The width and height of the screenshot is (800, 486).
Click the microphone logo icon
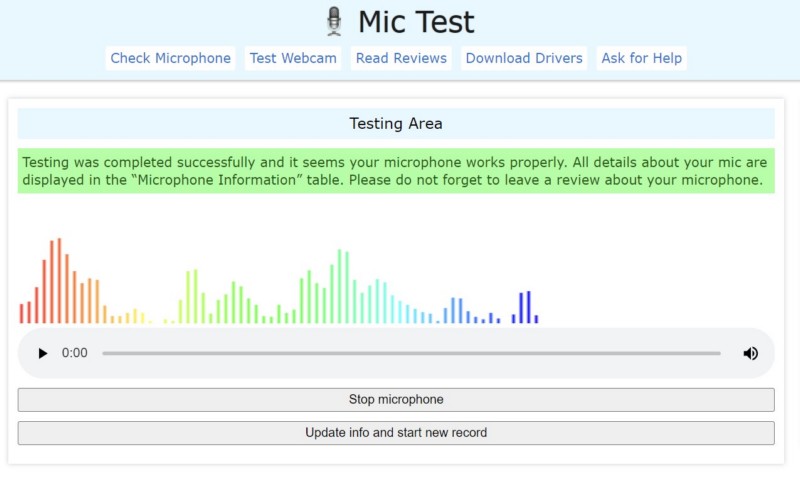click(334, 21)
